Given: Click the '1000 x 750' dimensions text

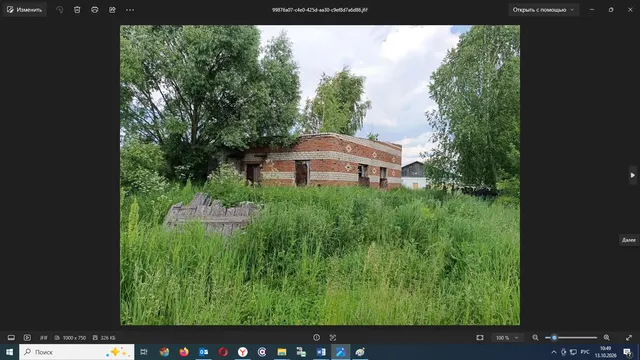Looking at the screenshot, I should pos(74,338).
